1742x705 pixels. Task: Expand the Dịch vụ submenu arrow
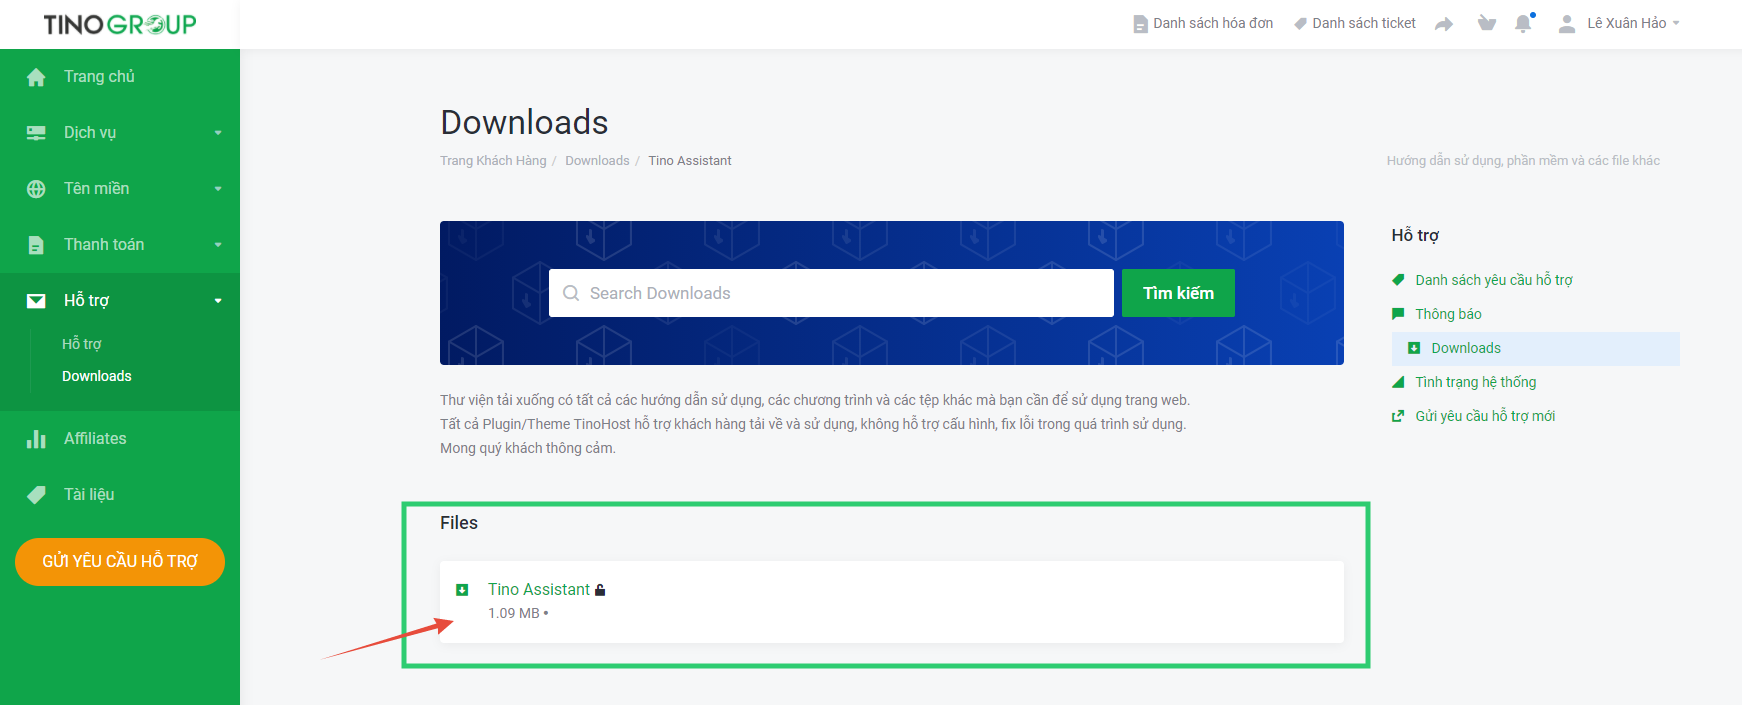[x=218, y=133]
